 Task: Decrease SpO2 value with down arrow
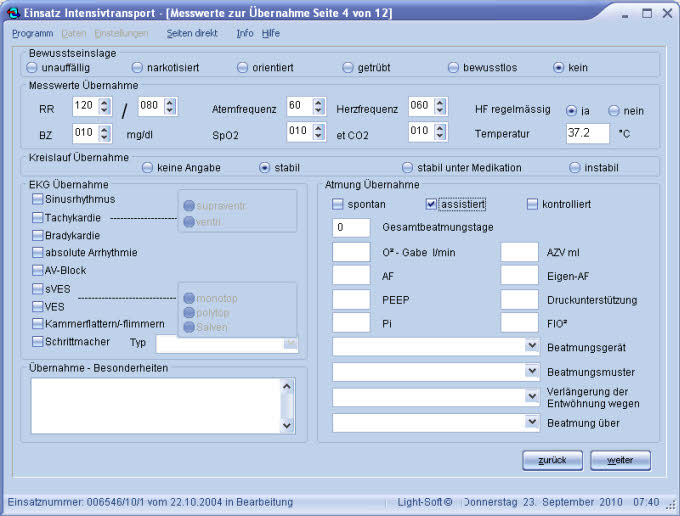click(318, 136)
